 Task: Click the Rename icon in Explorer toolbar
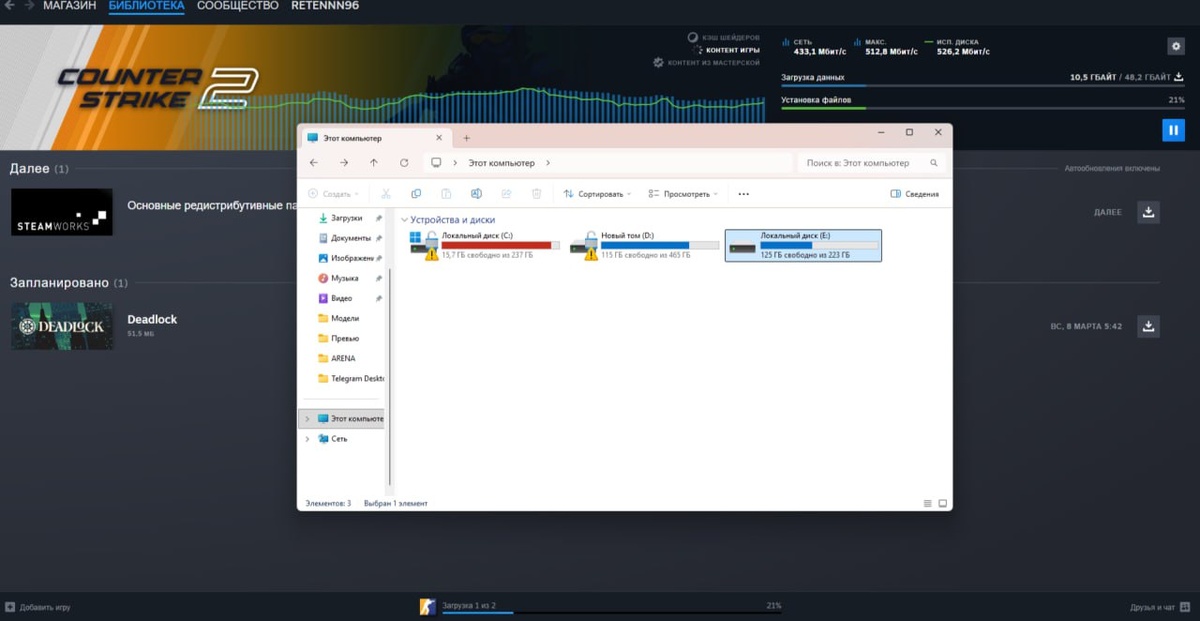[x=476, y=194]
